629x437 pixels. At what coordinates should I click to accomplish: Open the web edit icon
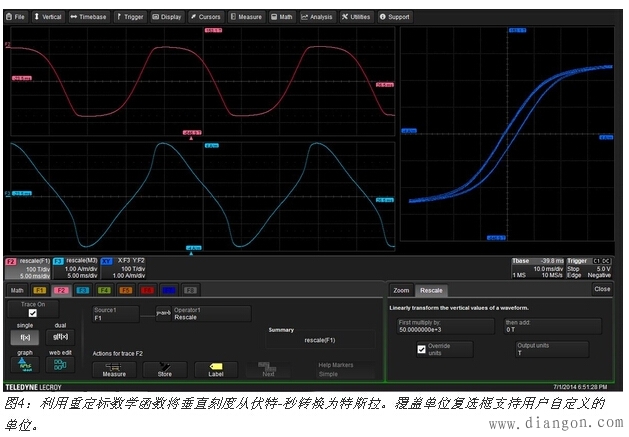point(60,365)
